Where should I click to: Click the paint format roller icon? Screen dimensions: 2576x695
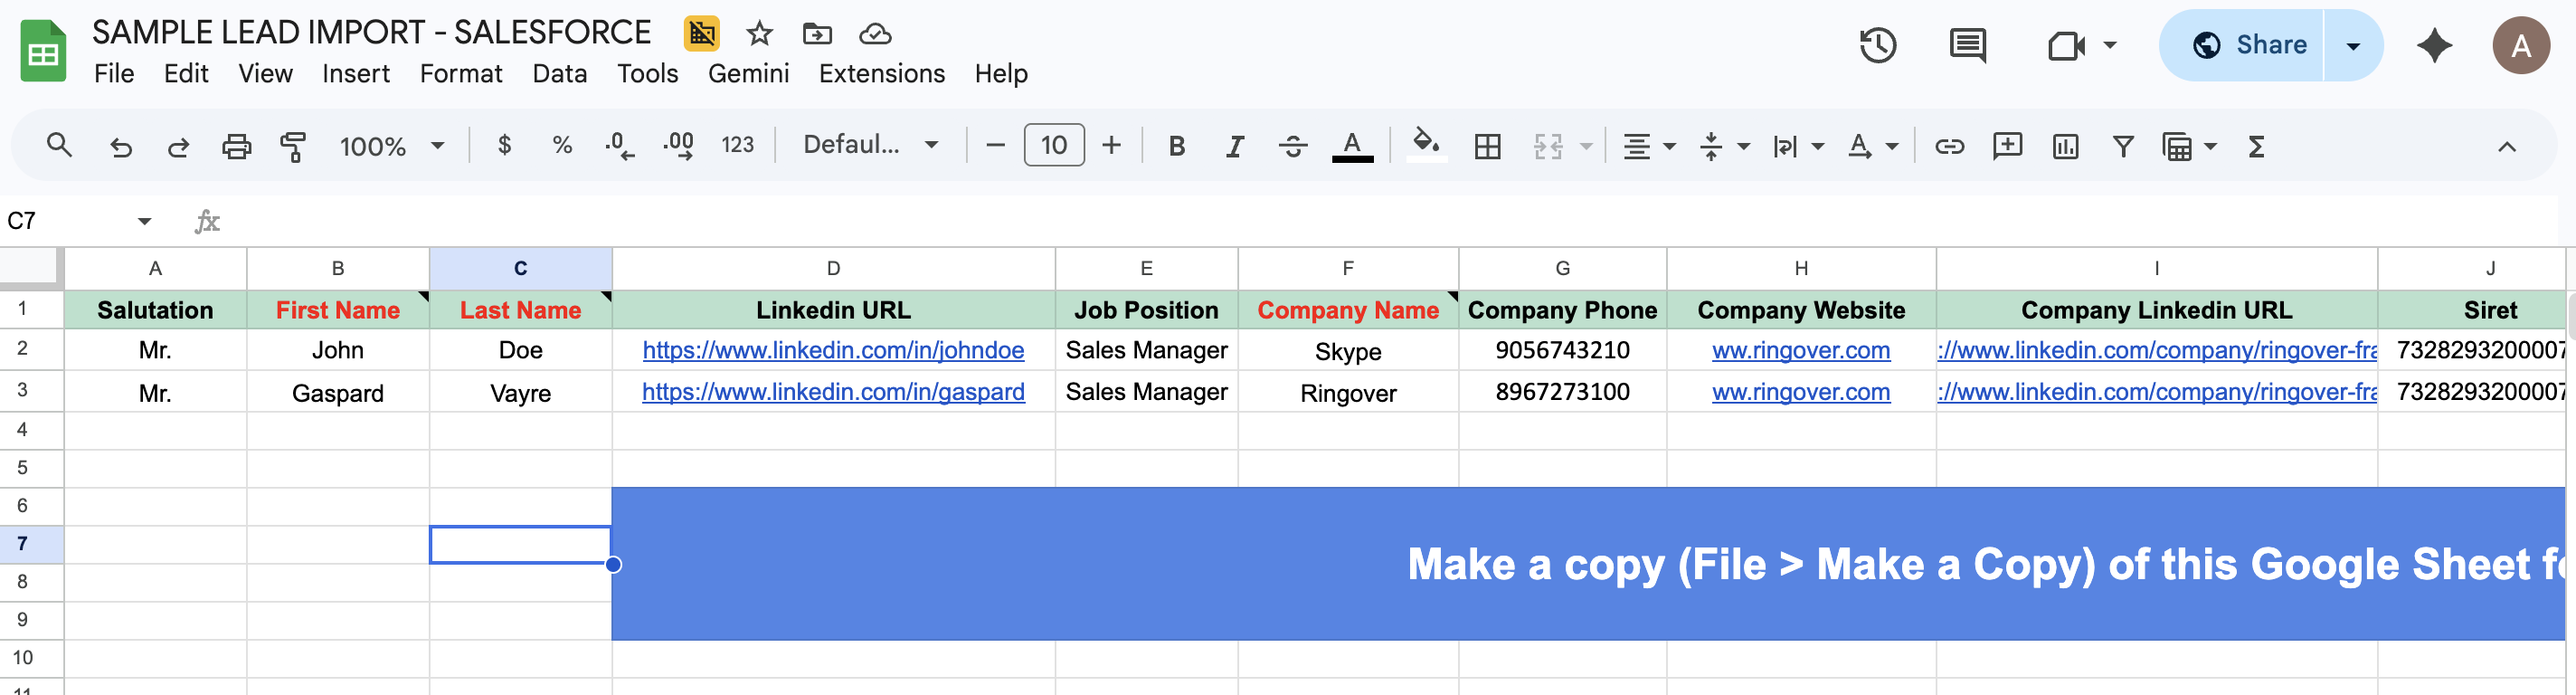coord(293,146)
